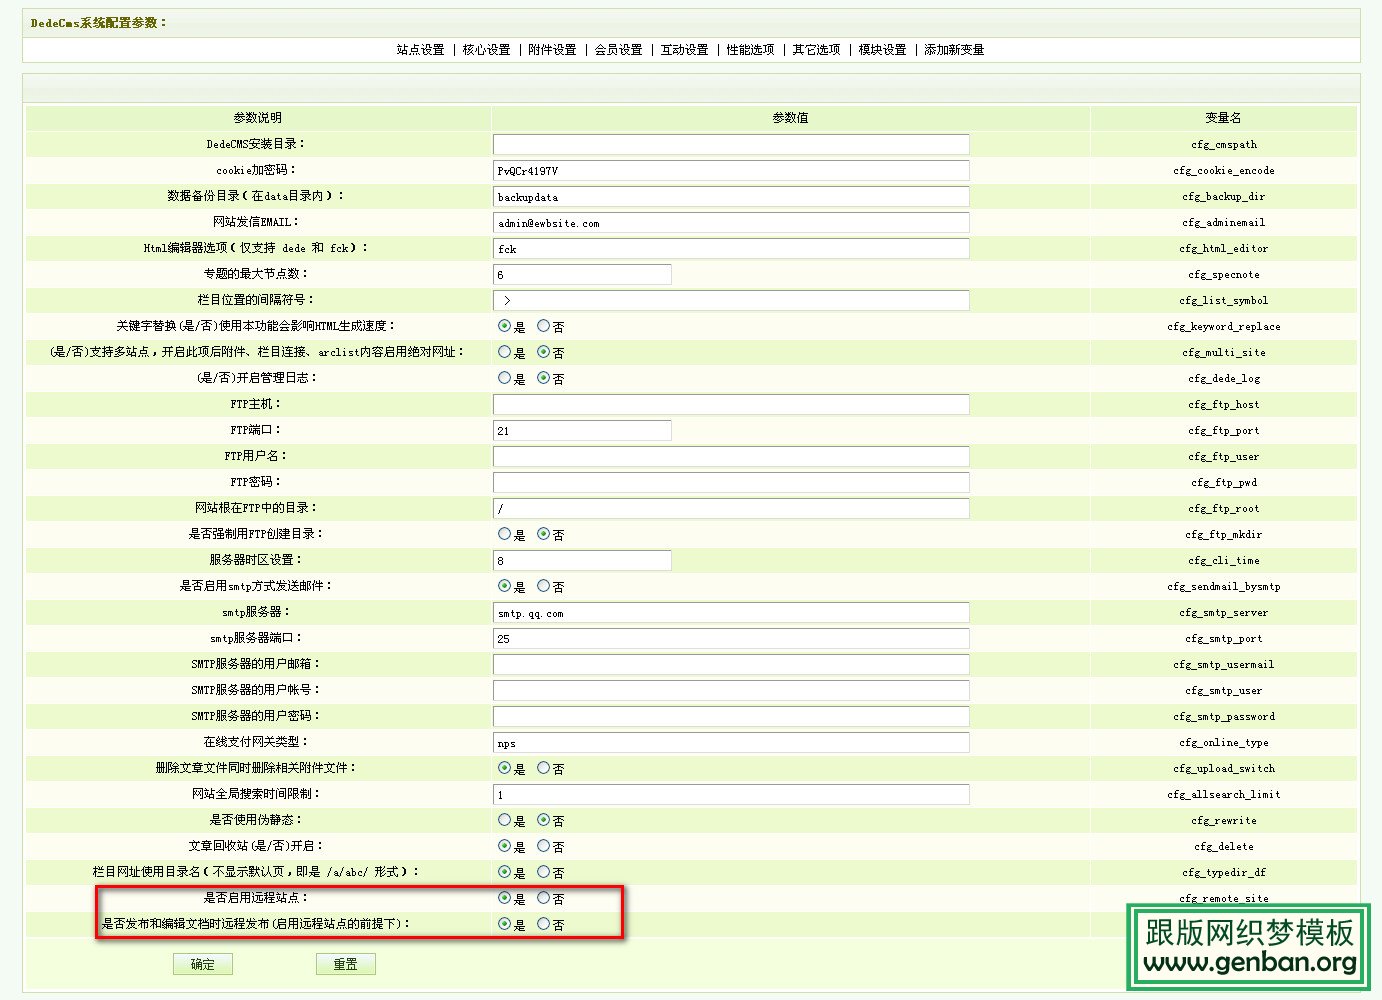Go to 会员设置 tab
This screenshot has height=1000, width=1382.
[x=618, y=50]
